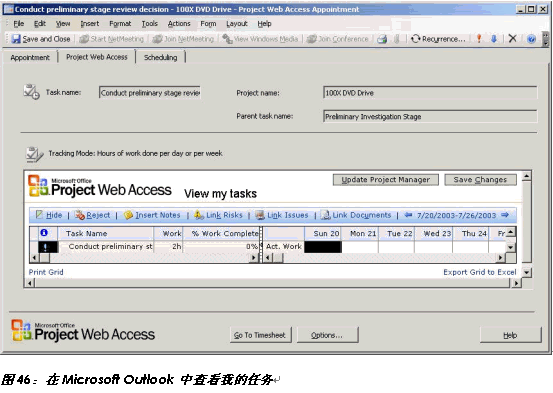Screen dimensions: 553x393
Task: Click the Tracking Mode checklist icon
Action: 35,155
